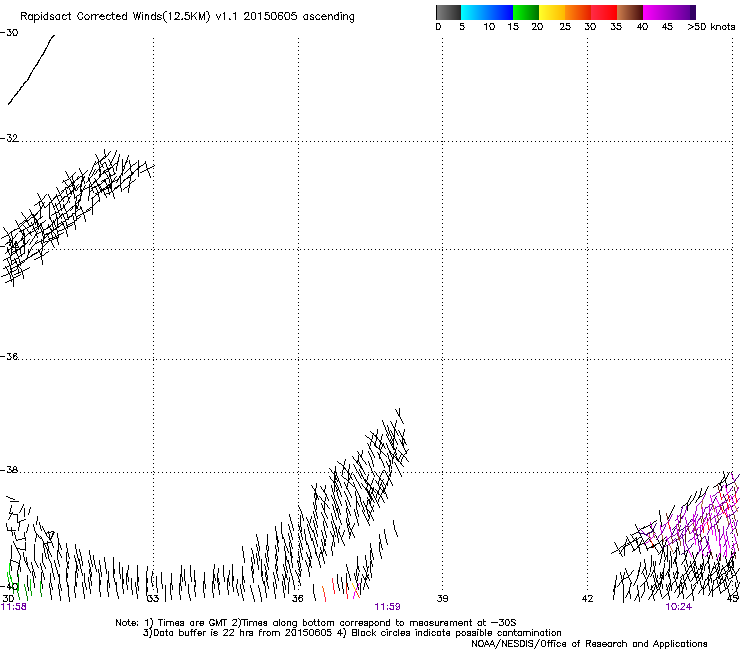Click the '39' longitude axis label
The width and height of the screenshot is (740, 650).
[442, 599]
